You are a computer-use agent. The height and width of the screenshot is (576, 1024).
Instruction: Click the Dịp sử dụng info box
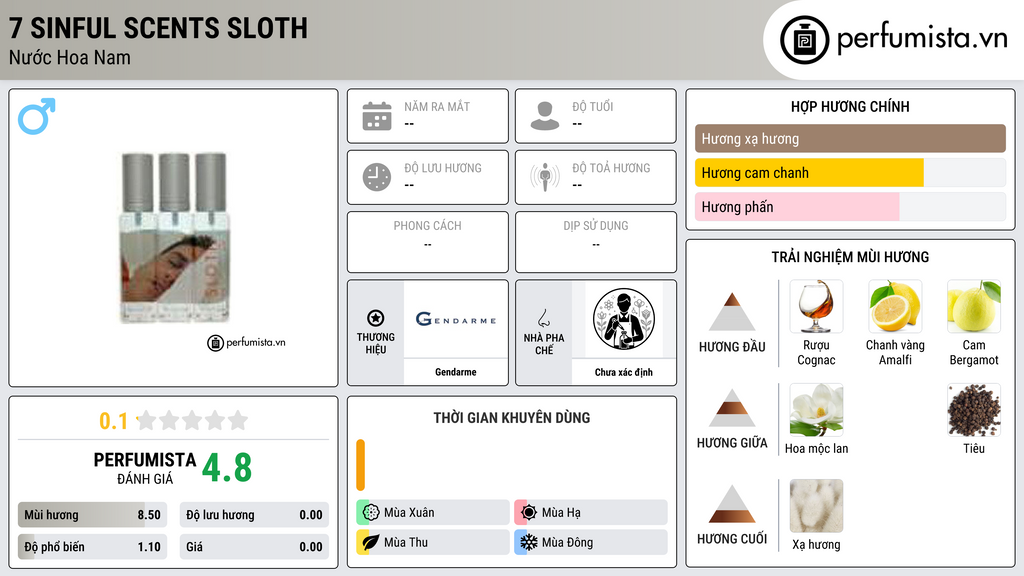pos(596,242)
